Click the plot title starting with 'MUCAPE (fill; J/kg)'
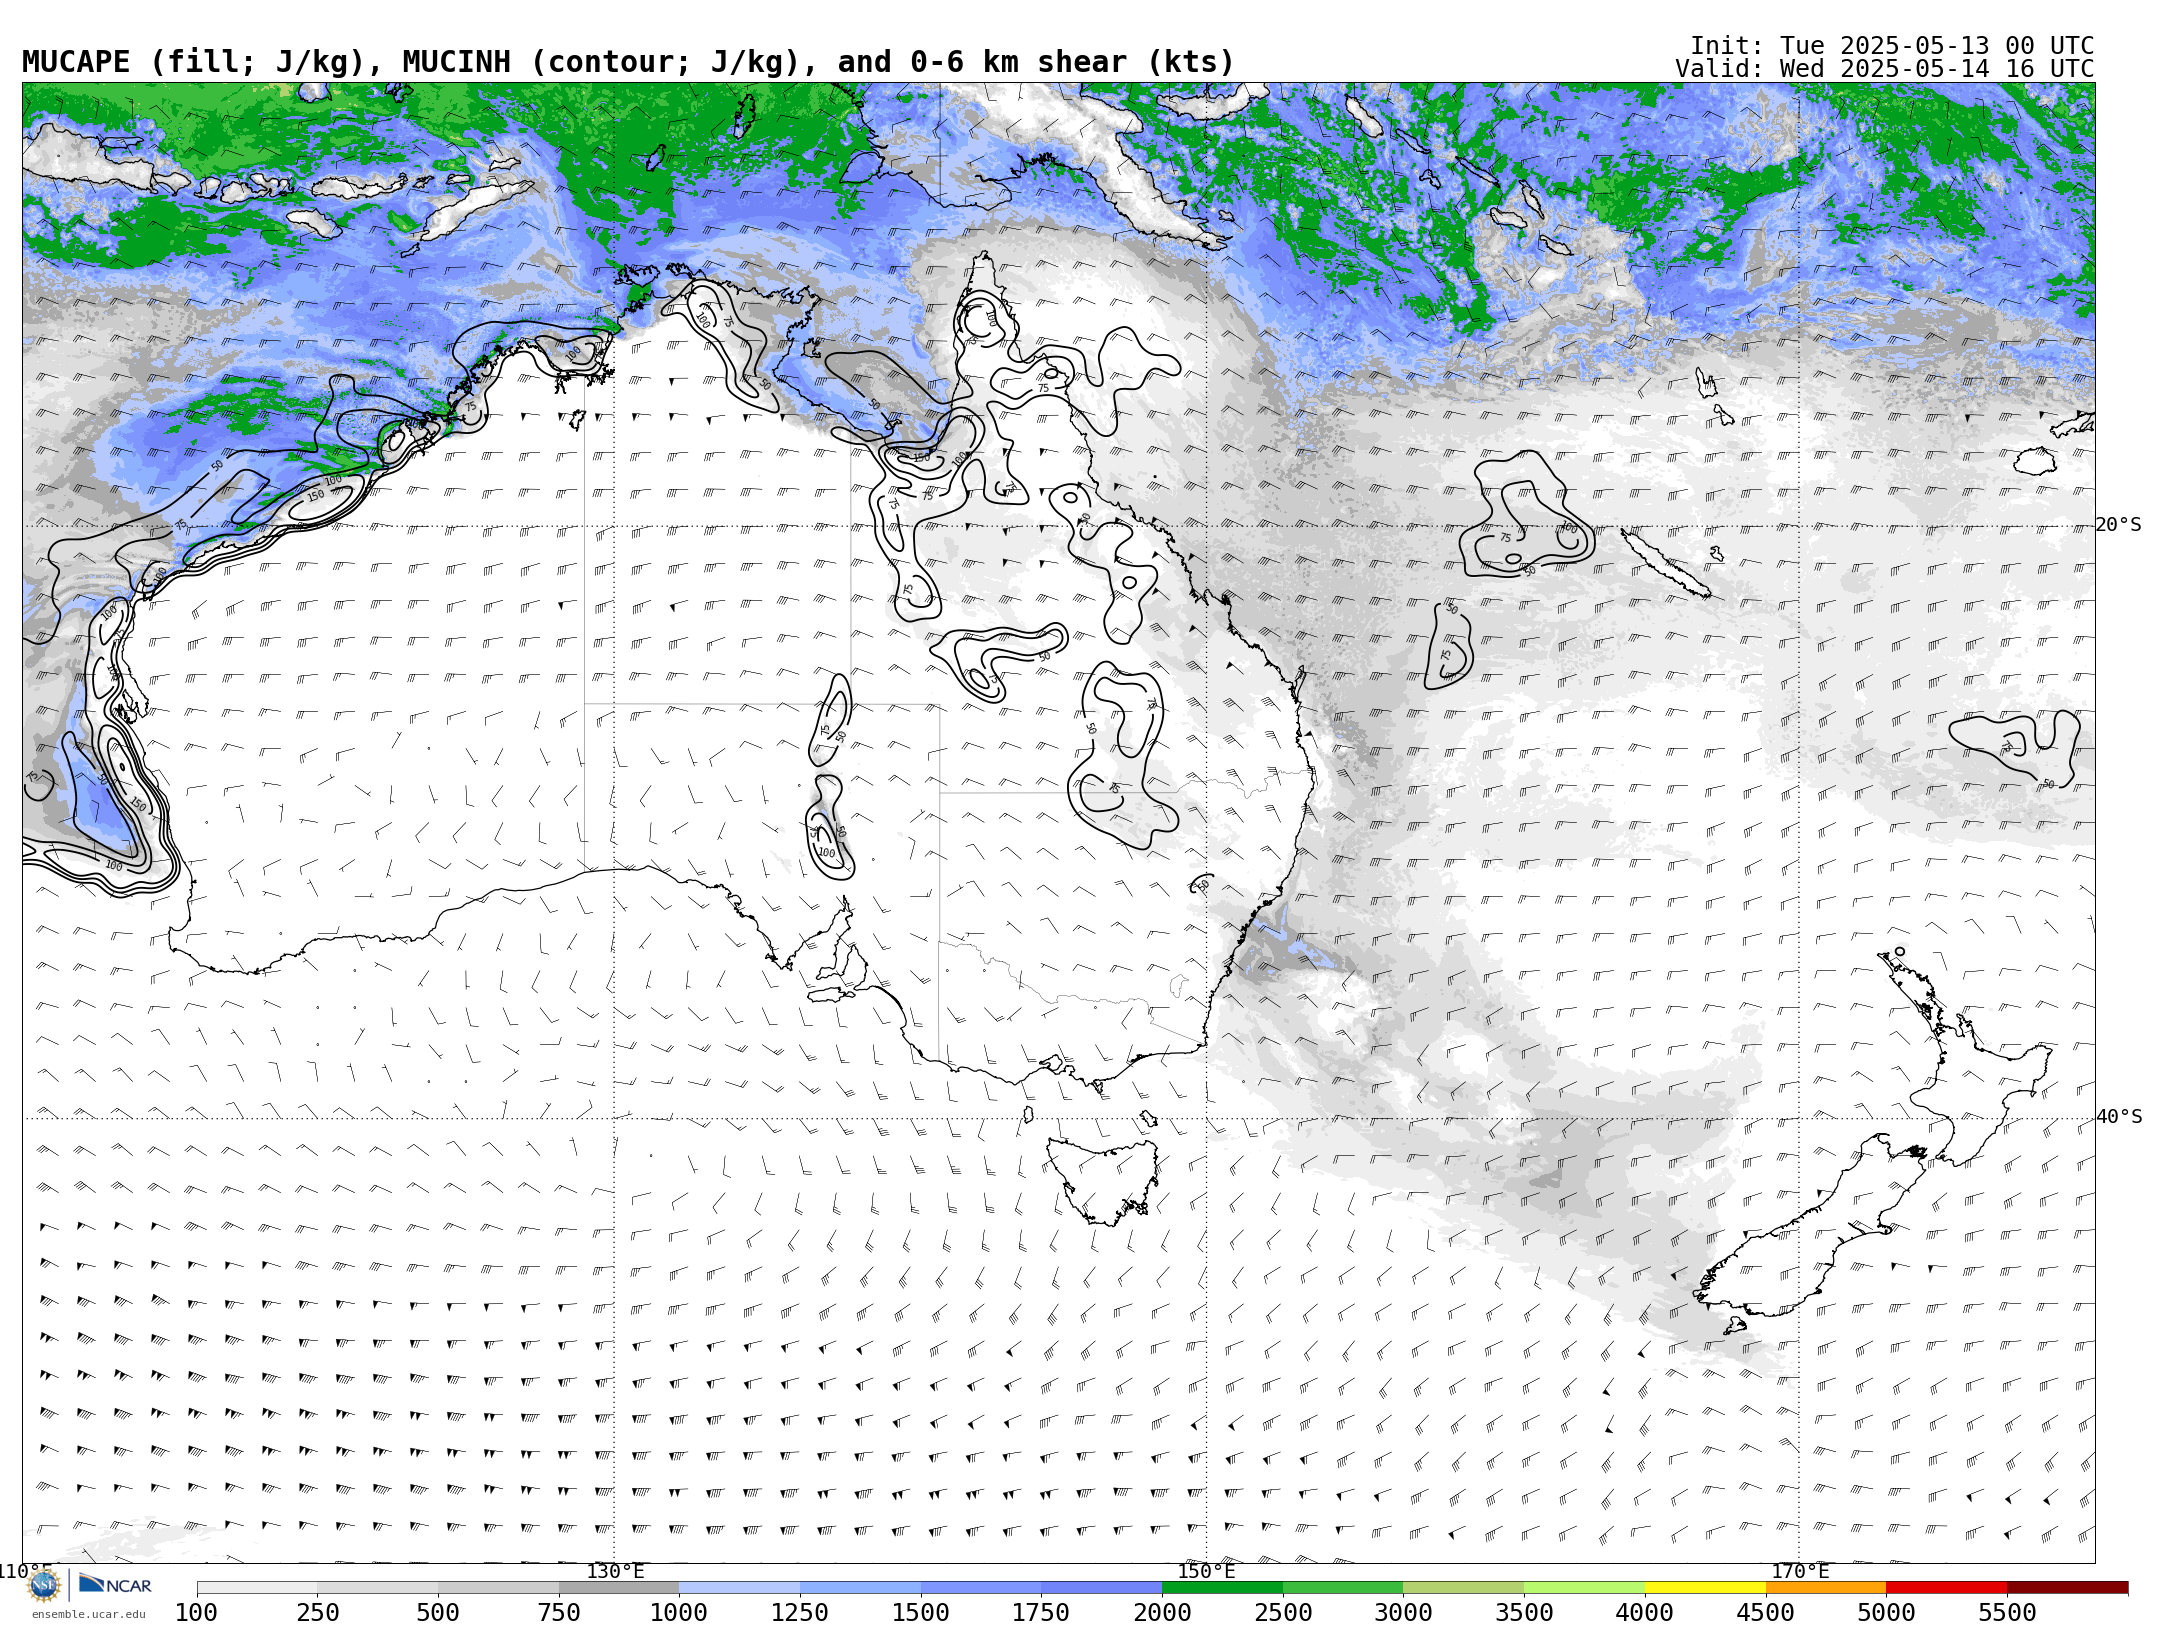This screenshot has width=2160, height=1626. click(628, 62)
